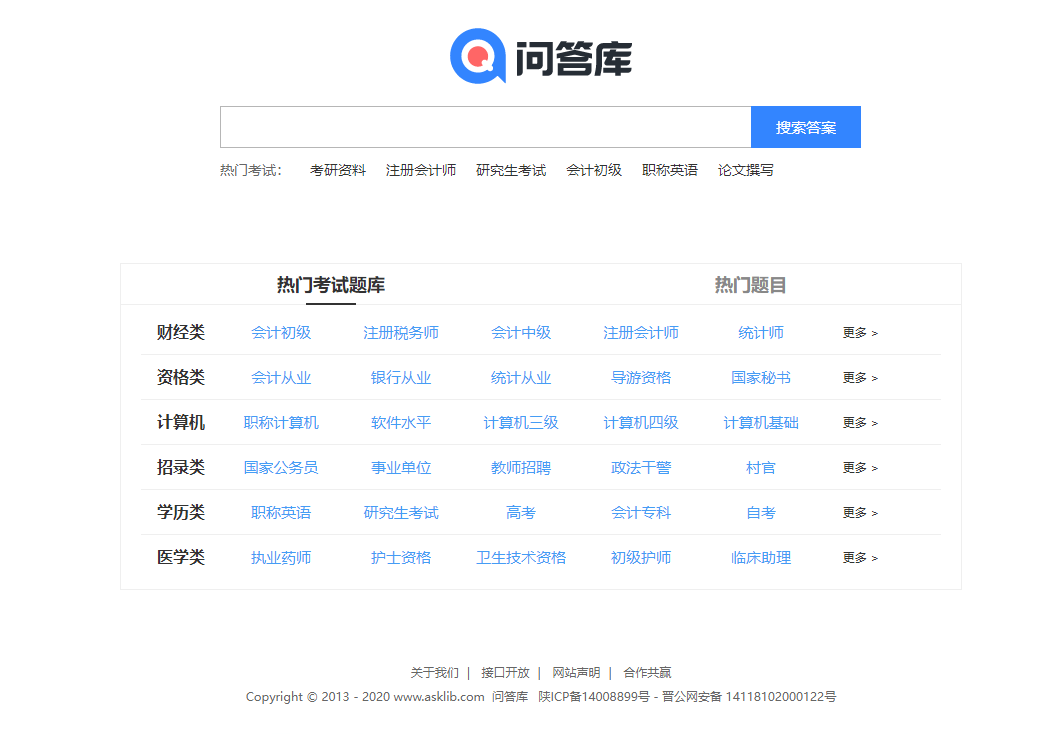Open the 计算机基础 question bank
This screenshot has width=1050, height=738.
761,423
